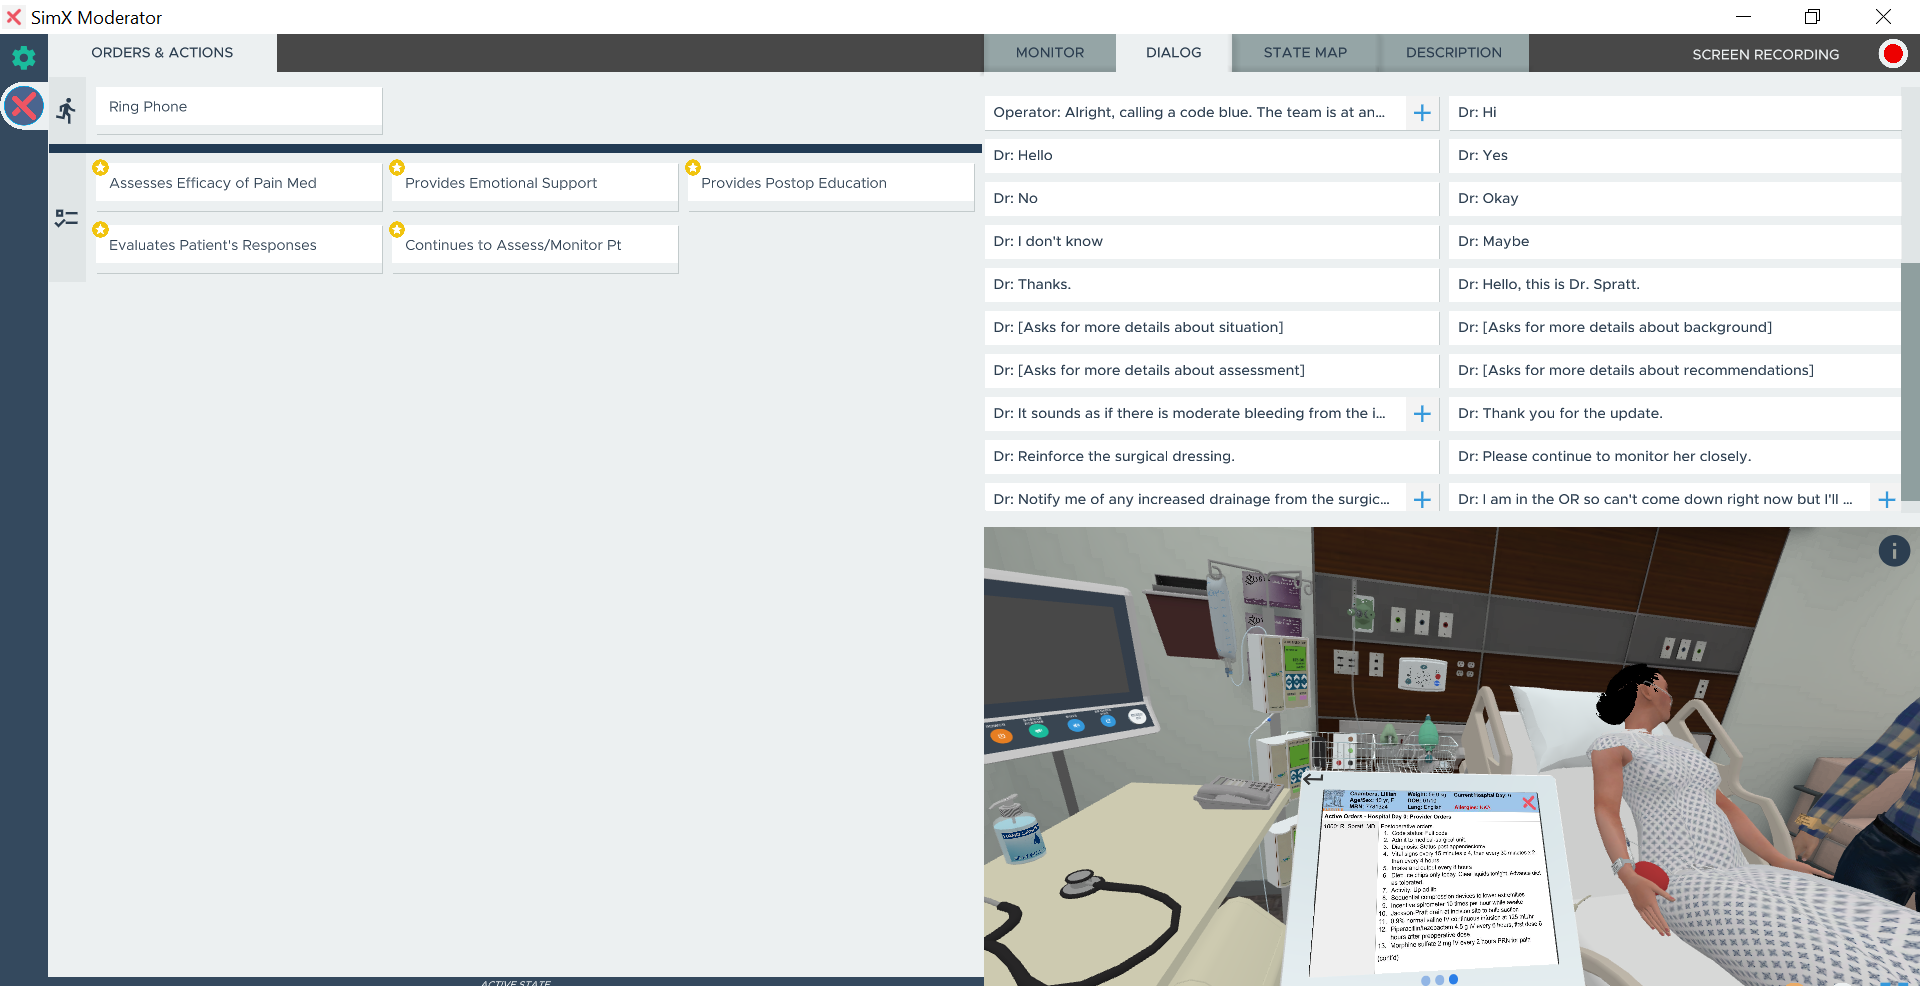The height and width of the screenshot is (986, 1920).
Task: Click the red X SimX logo button
Action: click(x=23, y=106)
